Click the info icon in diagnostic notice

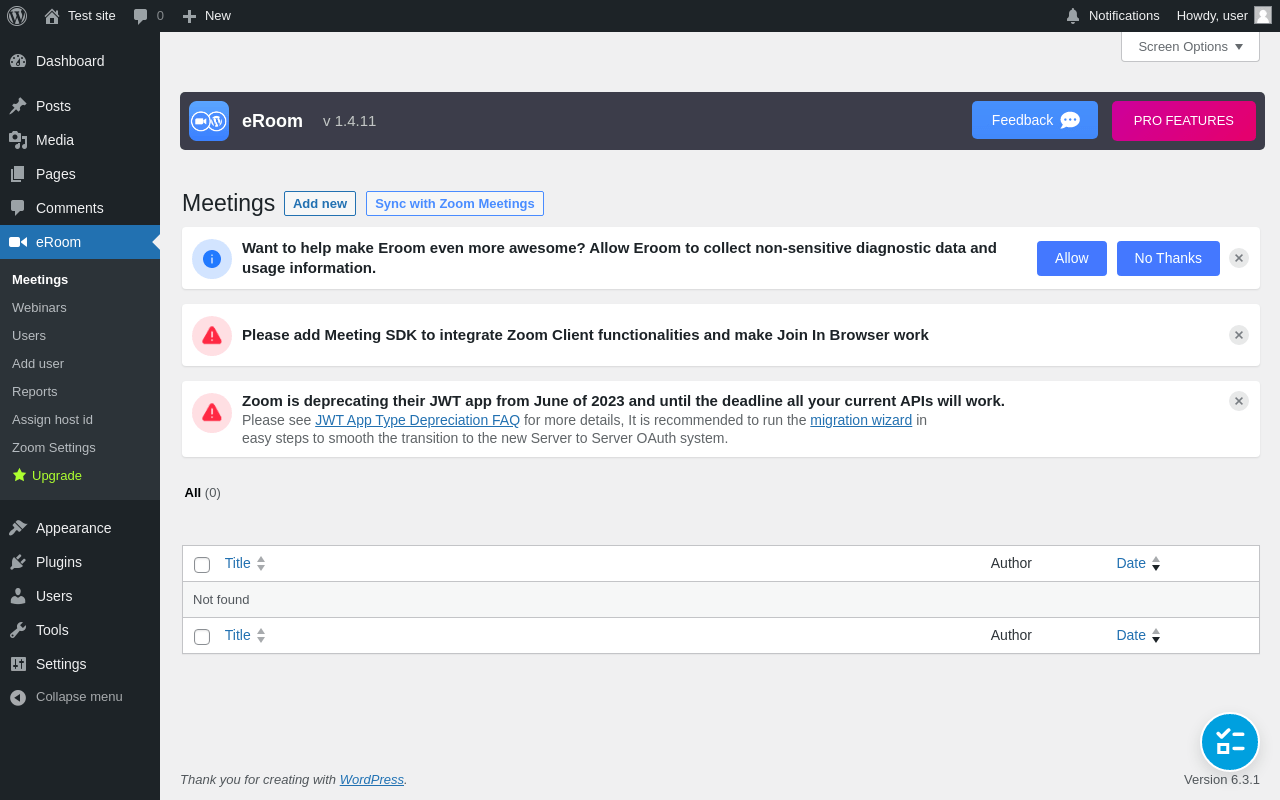point(212,259)
